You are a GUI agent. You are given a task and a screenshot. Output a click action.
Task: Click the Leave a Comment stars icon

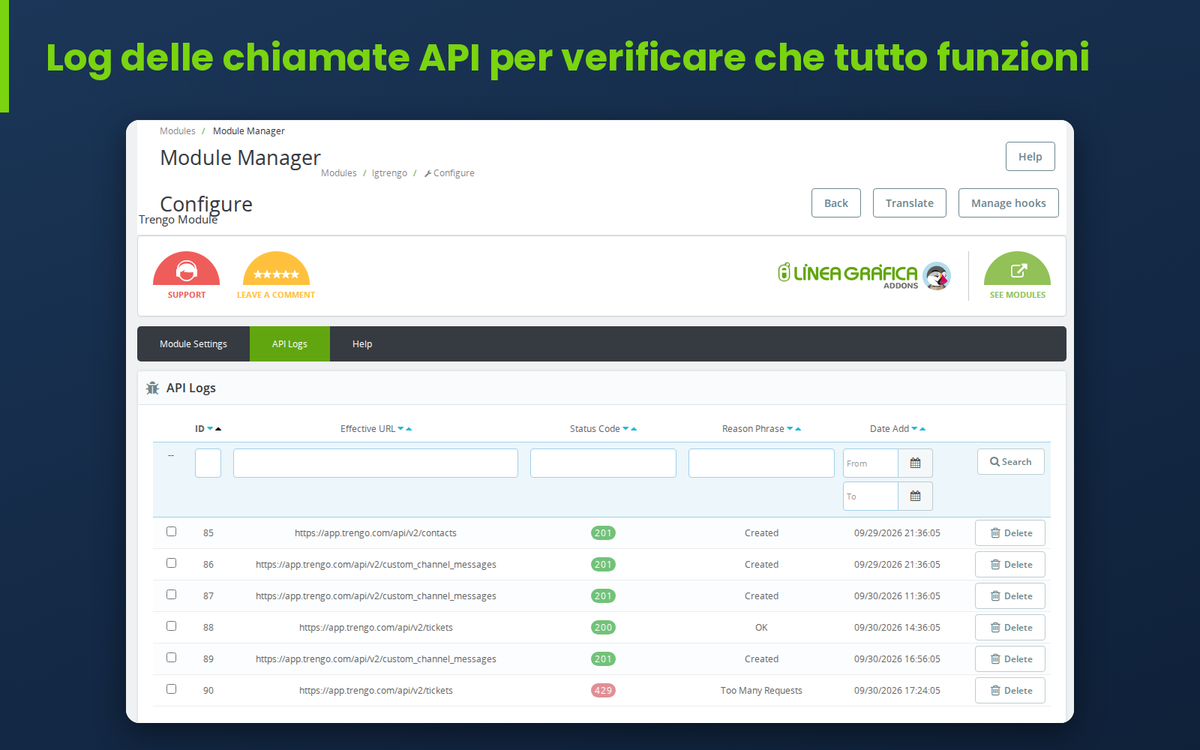(276, 269)
